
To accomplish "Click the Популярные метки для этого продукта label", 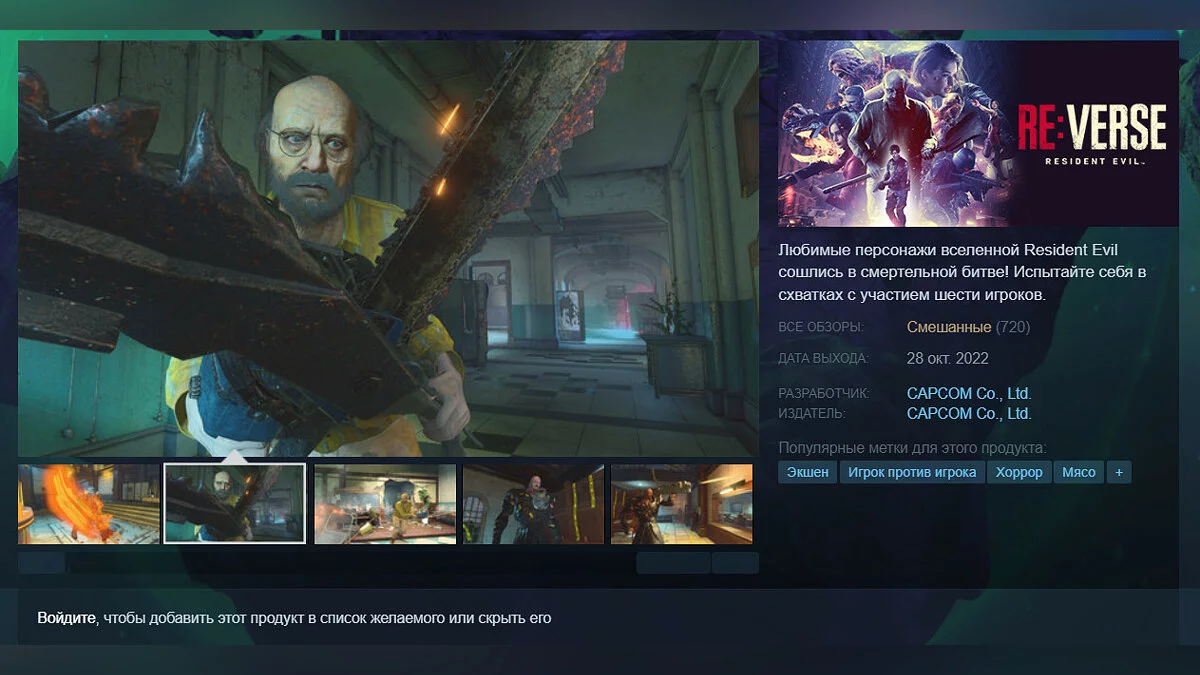I will point(912,447).
